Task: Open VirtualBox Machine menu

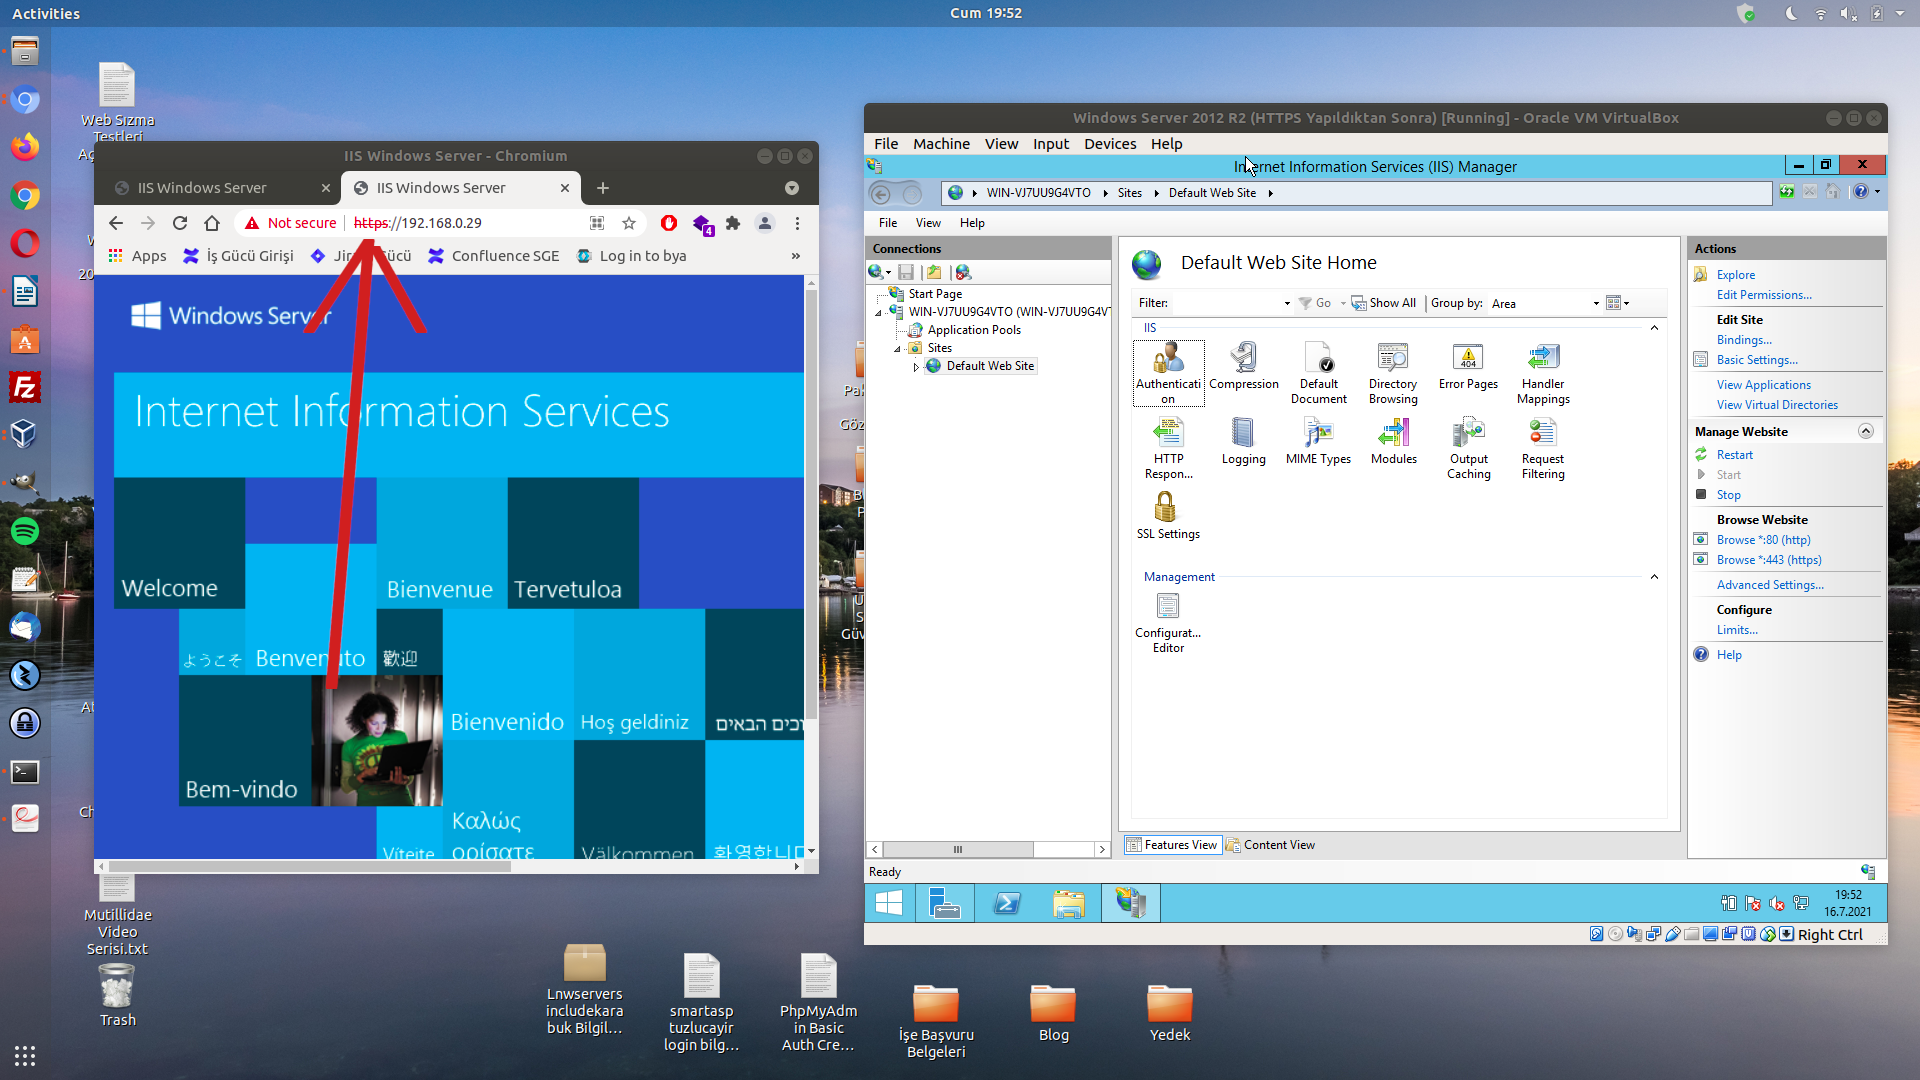Action: pos(941,144)
